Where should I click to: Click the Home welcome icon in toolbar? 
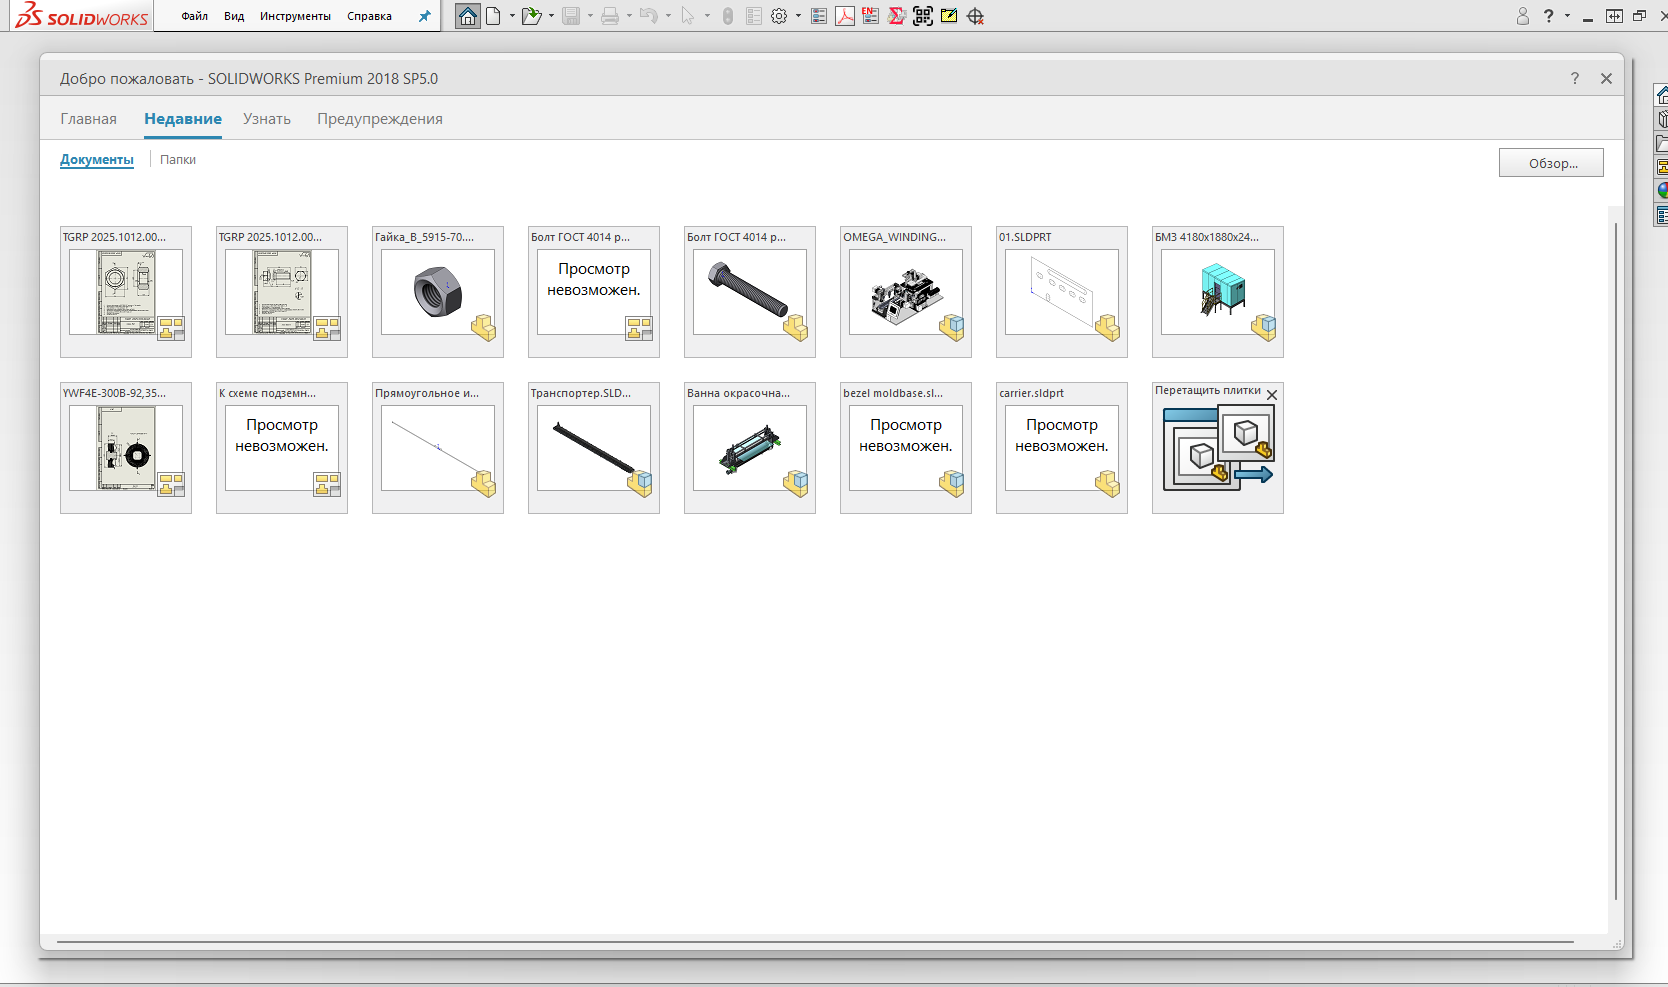467,16
